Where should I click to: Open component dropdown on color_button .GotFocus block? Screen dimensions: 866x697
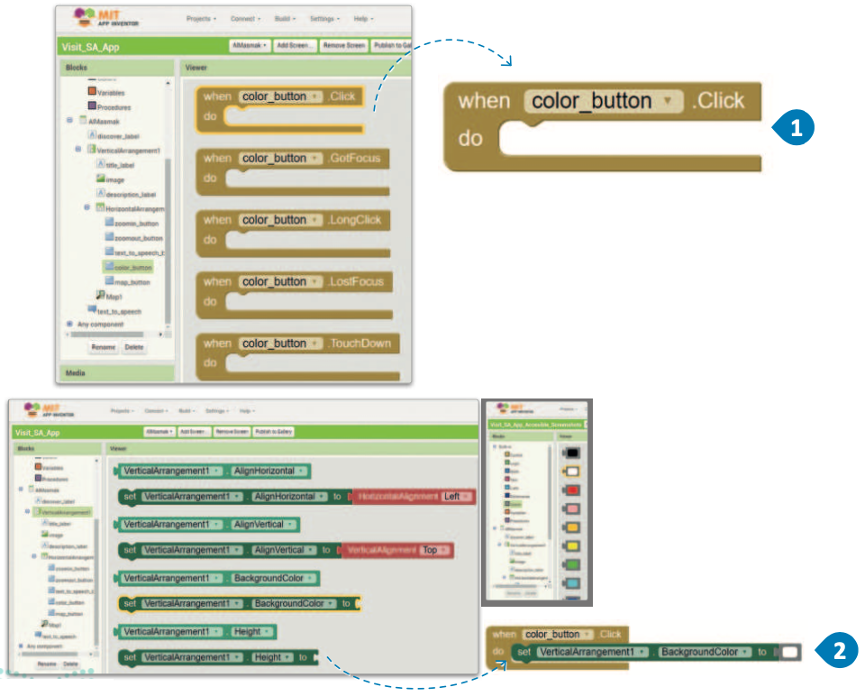click(316, 158)
